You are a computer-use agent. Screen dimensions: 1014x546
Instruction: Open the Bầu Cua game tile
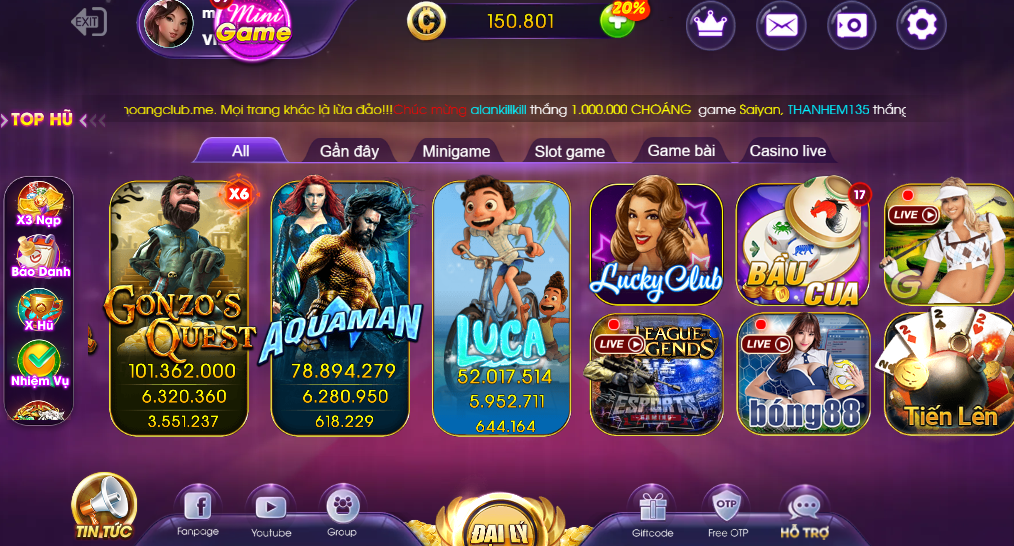coord(803,245)
